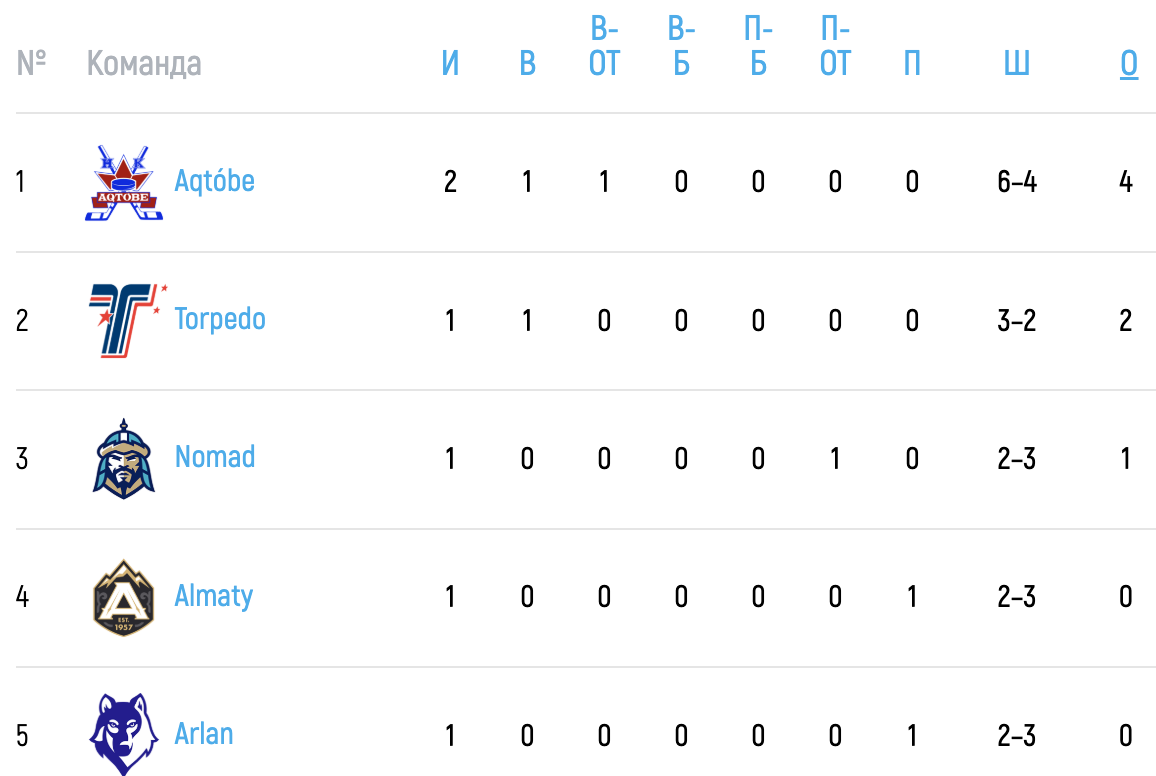Click the Nomad warrior logo

point(124,458)
